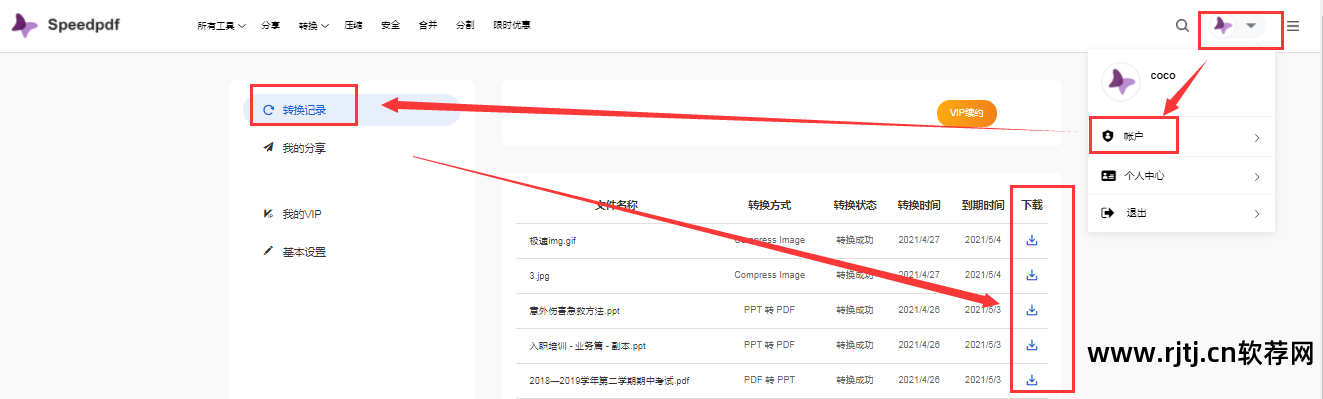This screenshot has height=399, width=1323.
Task: Click the coco username in the user menu
Action: (1163, 75)
